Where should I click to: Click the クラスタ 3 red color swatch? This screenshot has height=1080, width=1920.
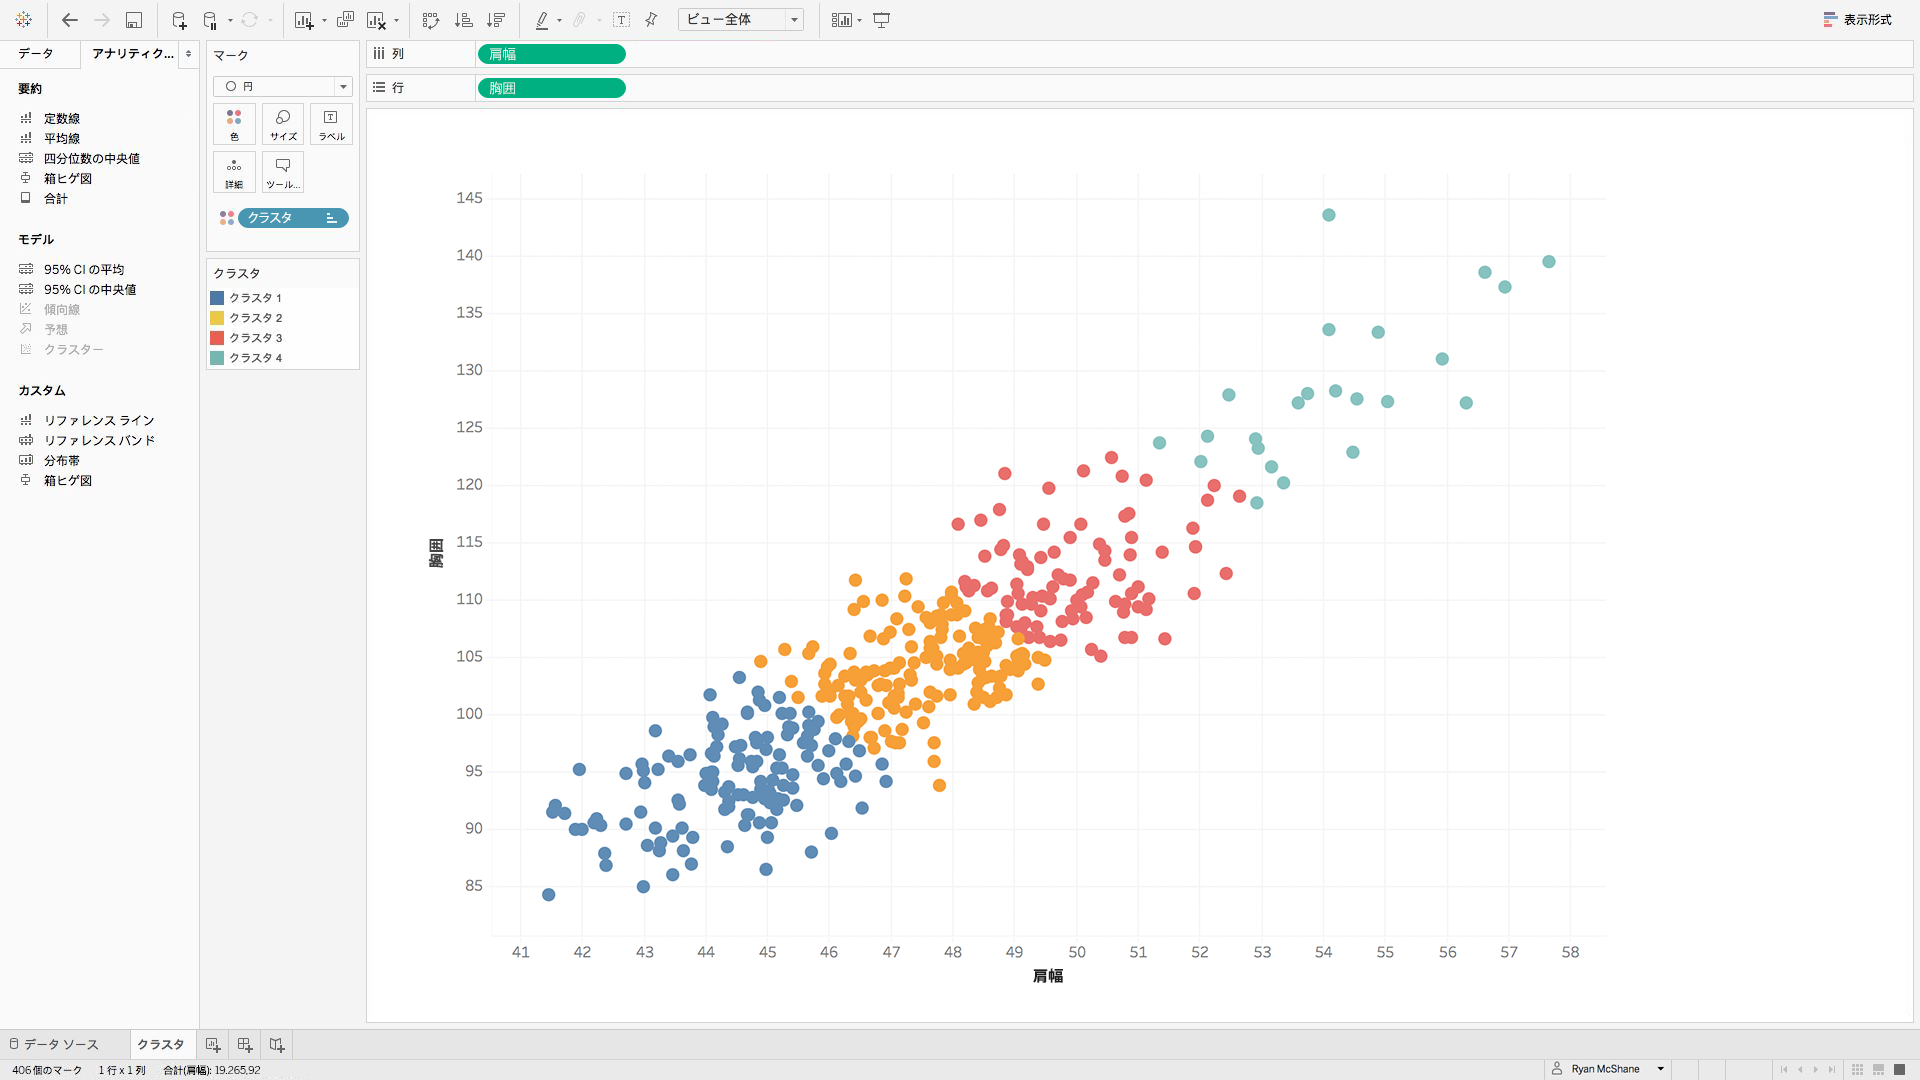click(217, 338)
